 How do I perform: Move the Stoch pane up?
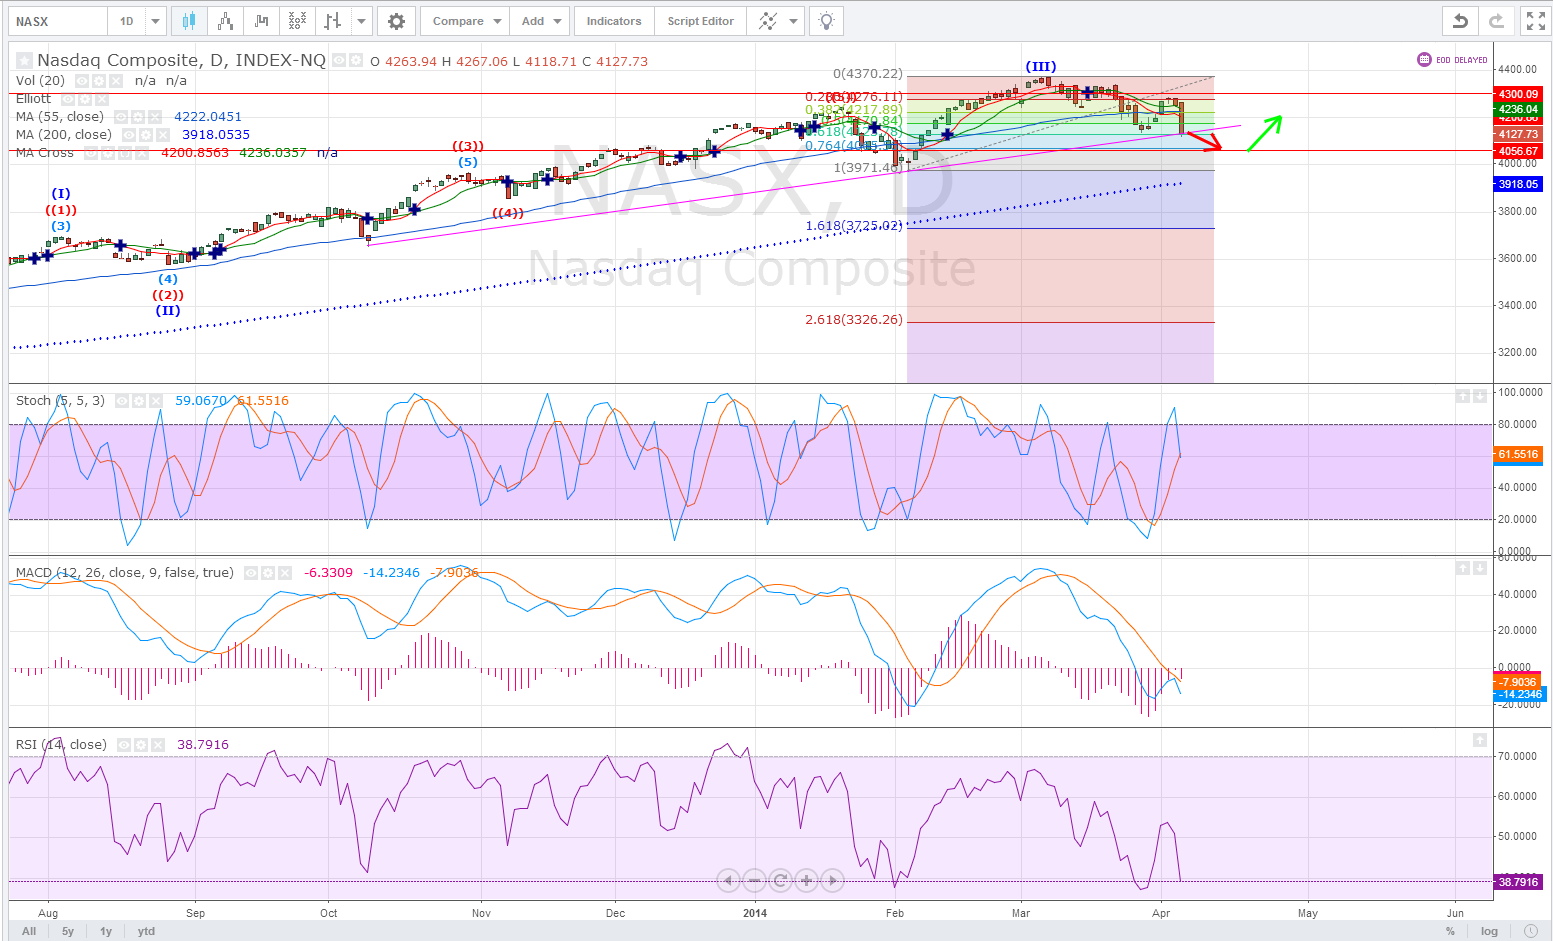[1463, 397]
